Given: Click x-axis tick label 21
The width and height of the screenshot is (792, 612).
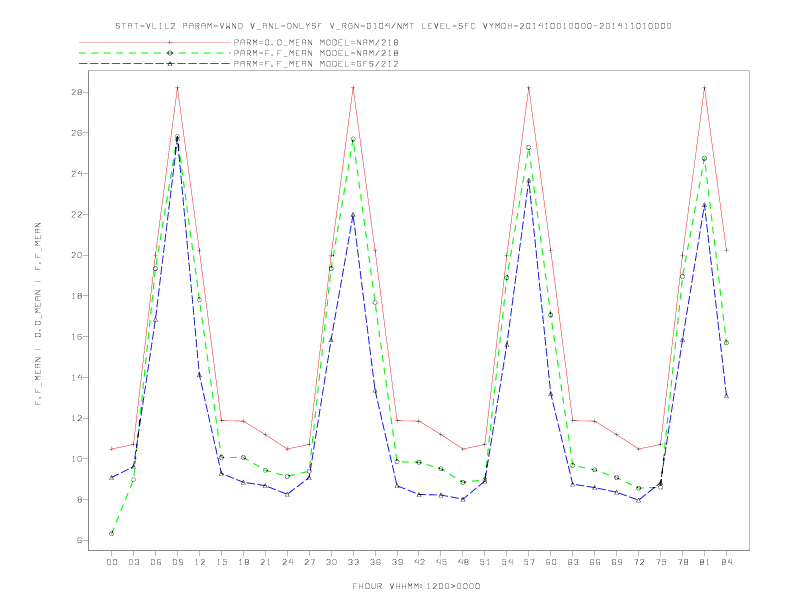Looking at the screenshot, I should click(265, 562).
